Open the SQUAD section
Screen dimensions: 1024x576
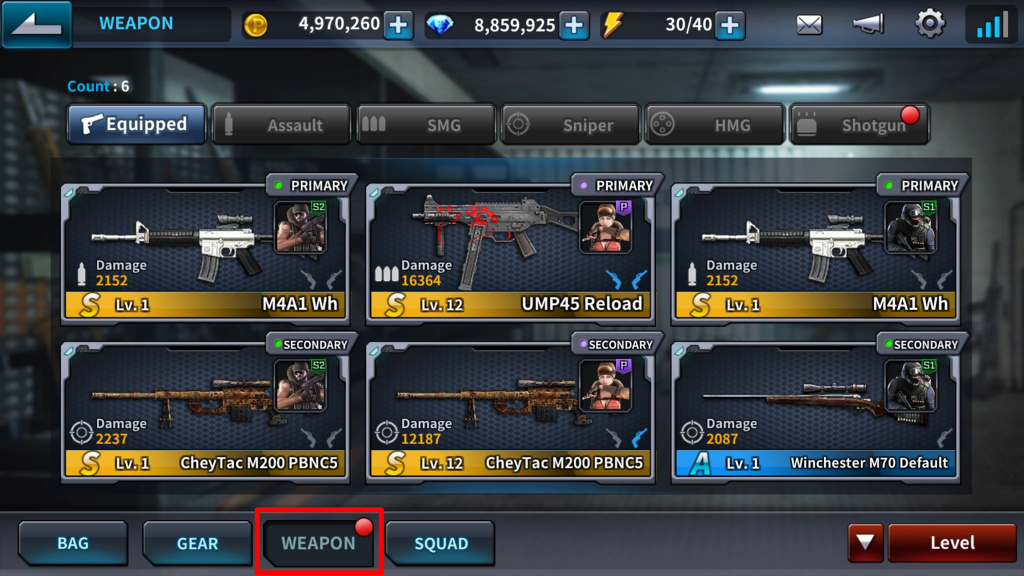[x=441, y=543]
